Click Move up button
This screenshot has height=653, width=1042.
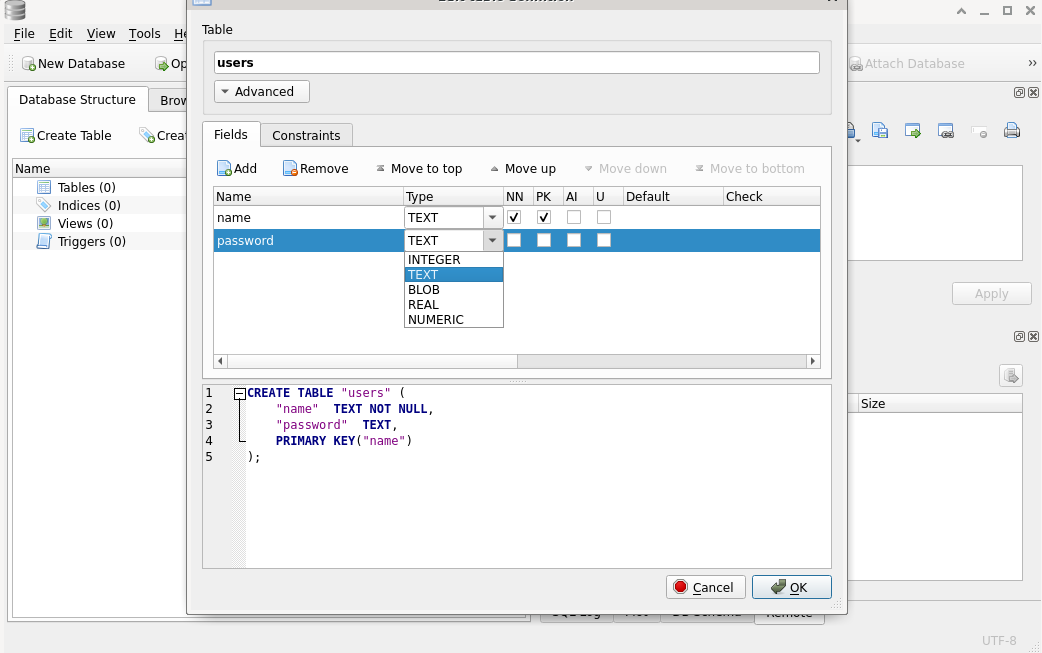(x=523, y=169)
